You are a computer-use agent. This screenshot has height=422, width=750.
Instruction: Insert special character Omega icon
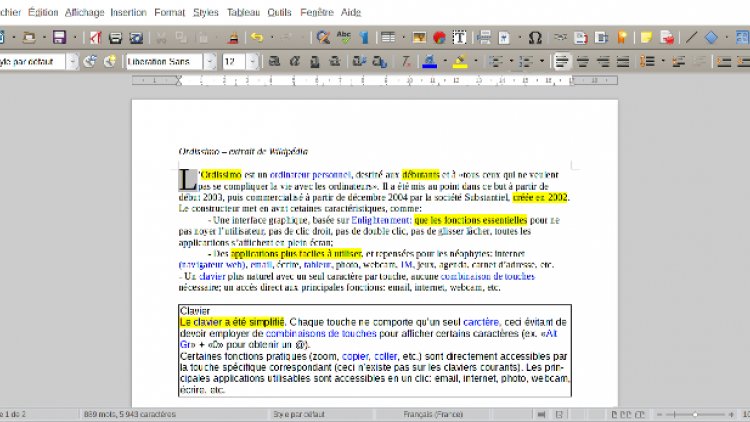tap(535, 37)
